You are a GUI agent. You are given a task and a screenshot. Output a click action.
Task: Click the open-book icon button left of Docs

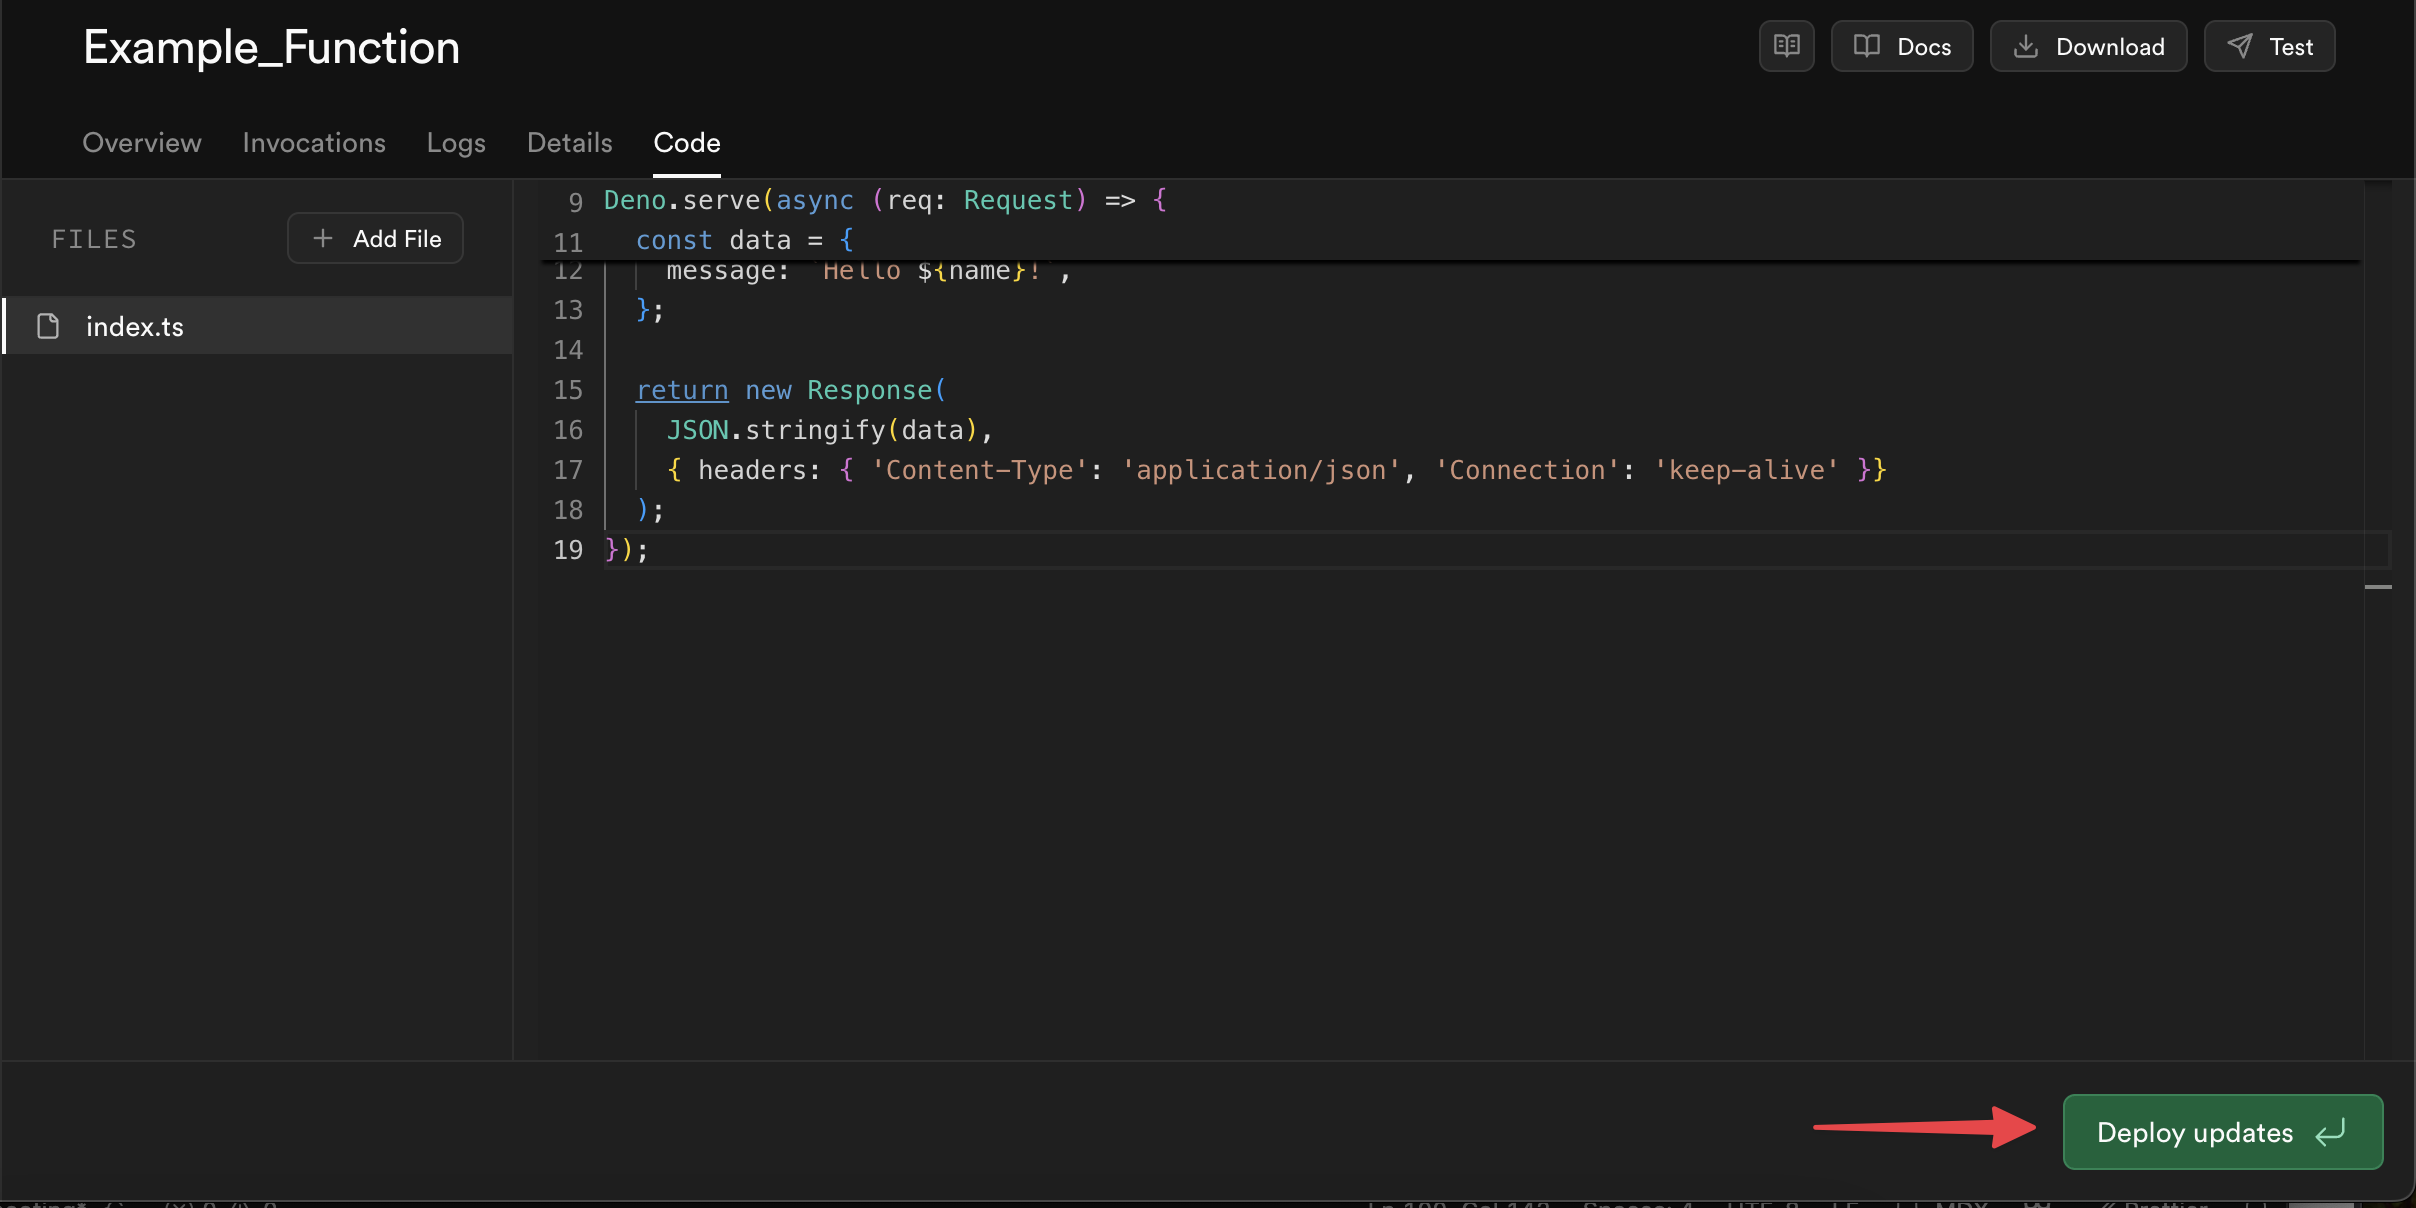click(x=1786, y=46)
